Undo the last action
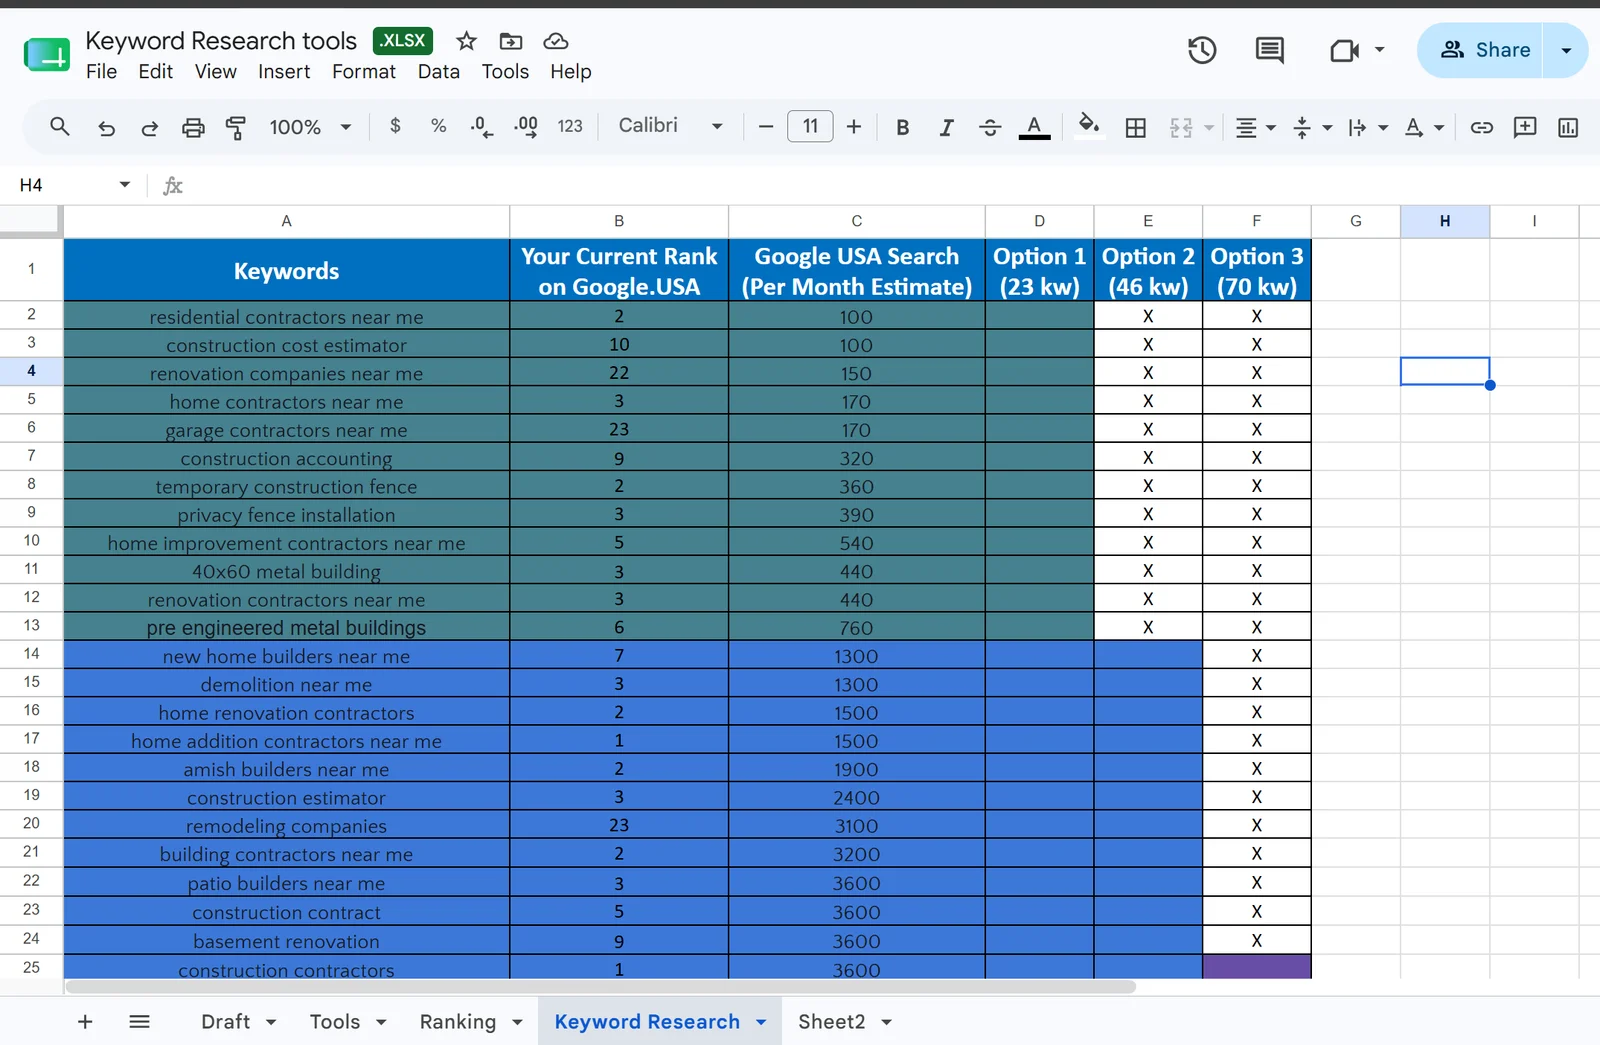 (x=106, y=127)
